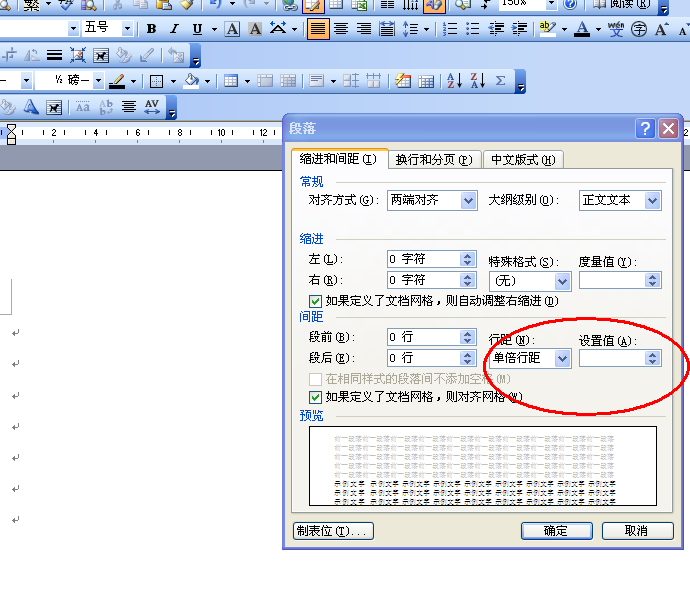Apply character shading to text

coord(255,29)
